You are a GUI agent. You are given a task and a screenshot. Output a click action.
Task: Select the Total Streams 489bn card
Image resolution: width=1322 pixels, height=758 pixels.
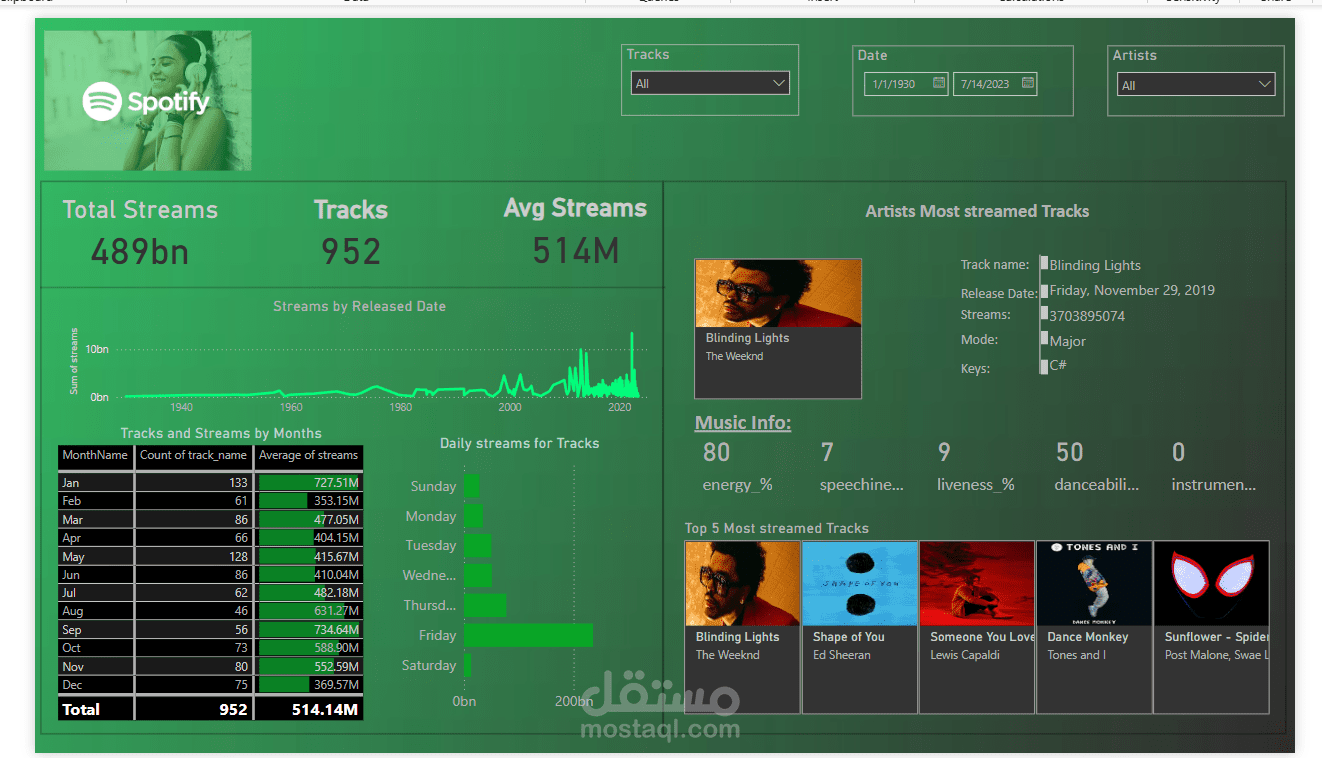(x=140, y=232)
